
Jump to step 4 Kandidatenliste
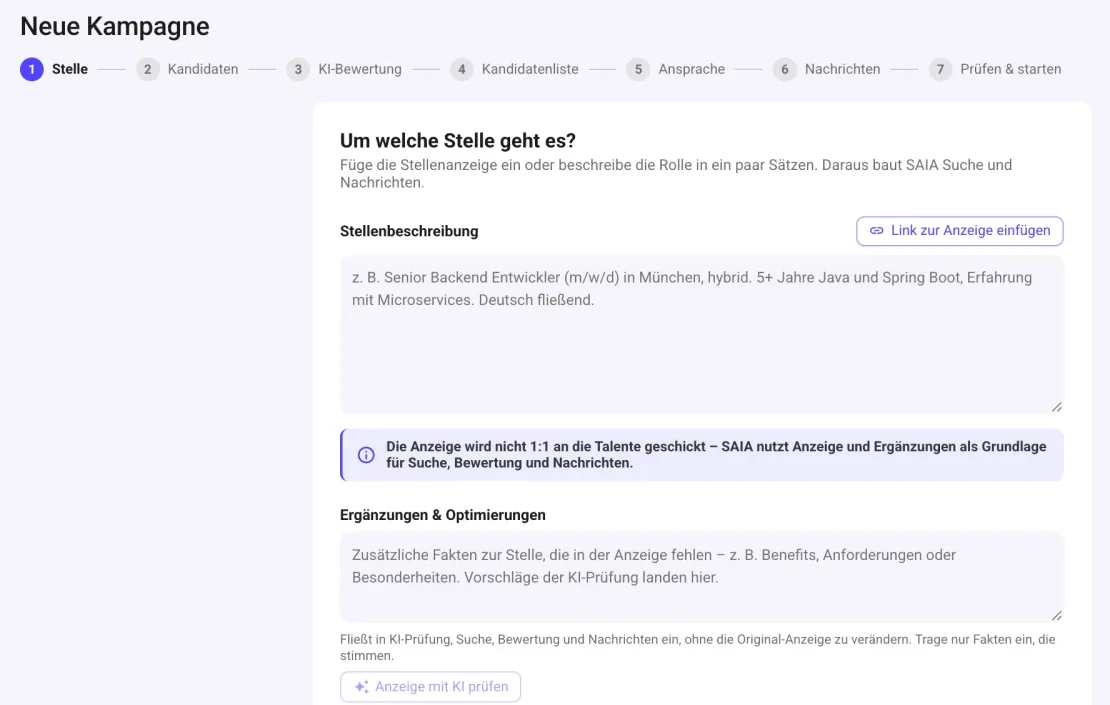(515, 69)
